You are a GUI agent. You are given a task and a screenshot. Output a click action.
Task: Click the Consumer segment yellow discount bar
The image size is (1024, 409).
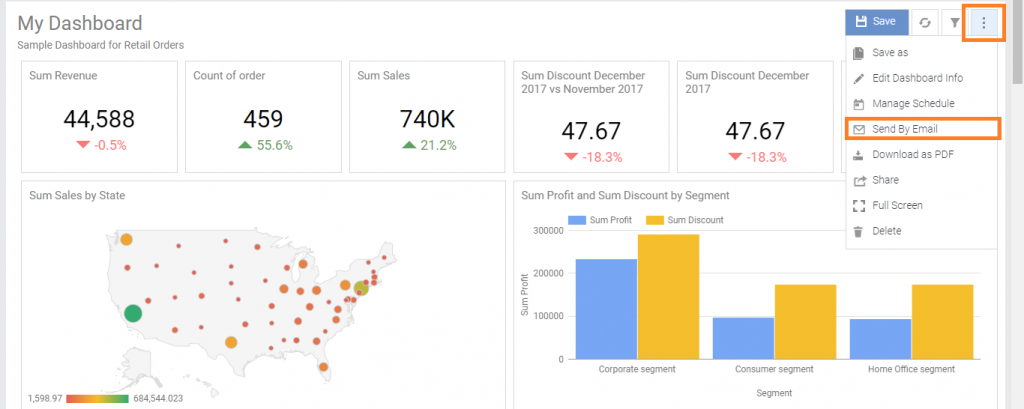(805, 321)
